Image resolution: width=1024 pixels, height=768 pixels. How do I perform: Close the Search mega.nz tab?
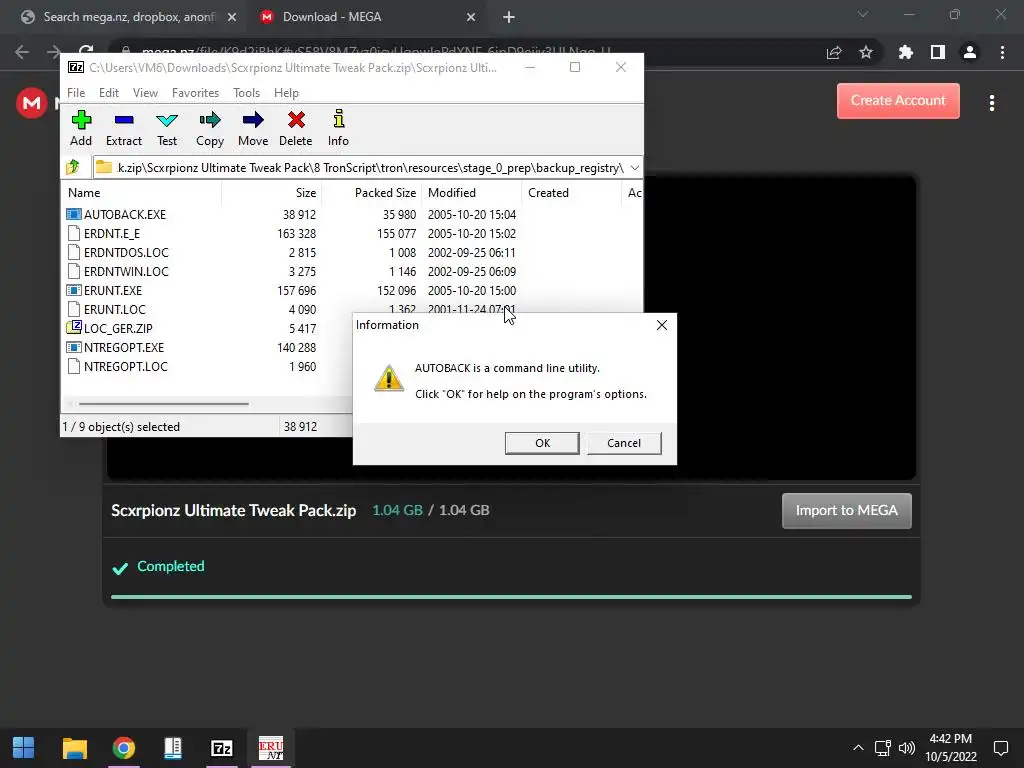[x=232, y=17]
